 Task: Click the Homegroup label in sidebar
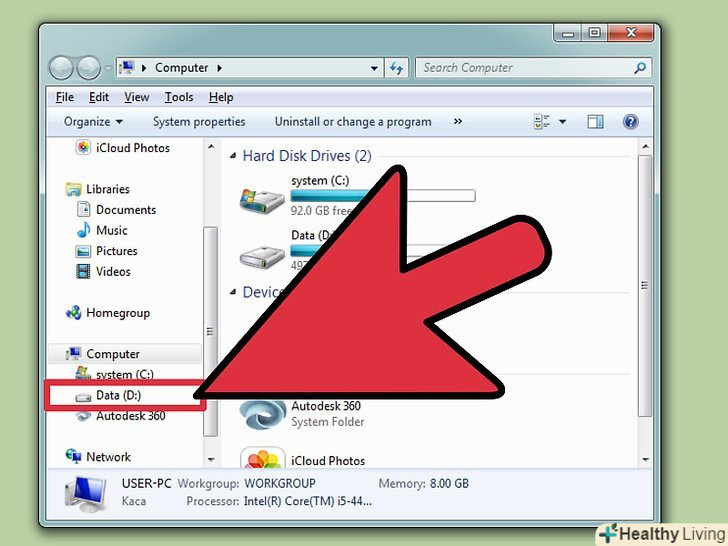tap(118, 313)
